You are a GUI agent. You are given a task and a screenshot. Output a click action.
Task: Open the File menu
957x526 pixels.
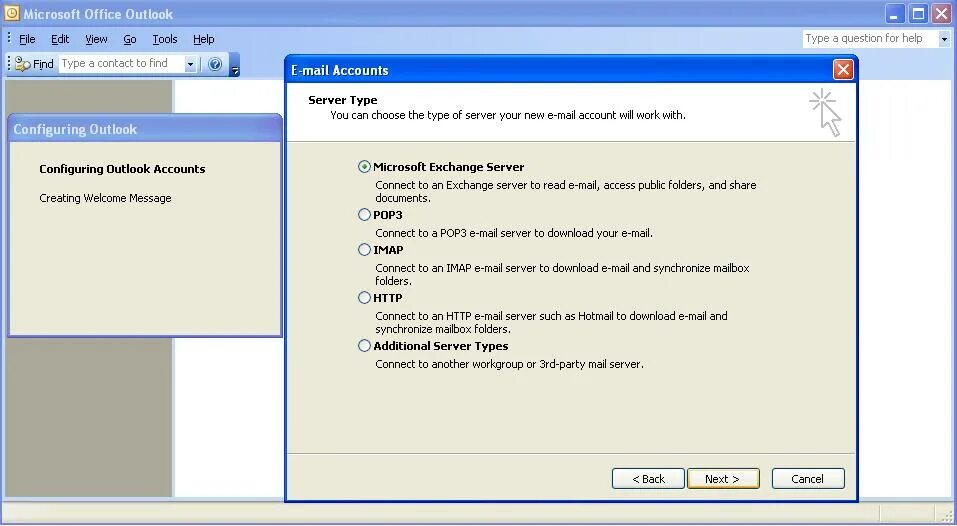coord(27,39)
